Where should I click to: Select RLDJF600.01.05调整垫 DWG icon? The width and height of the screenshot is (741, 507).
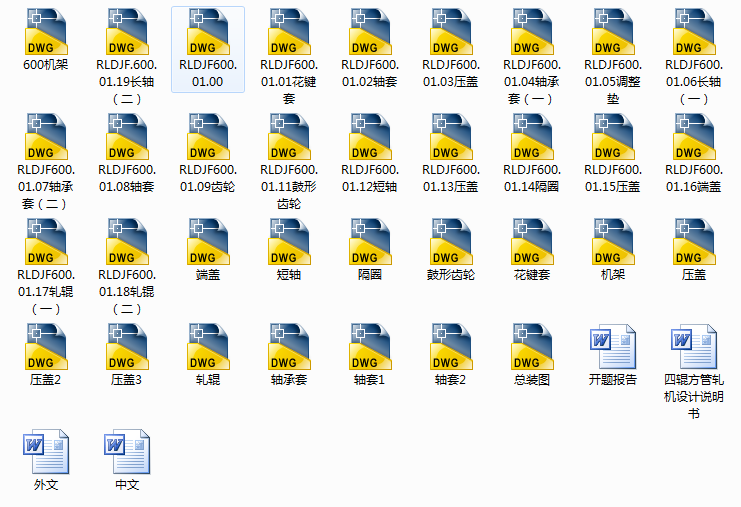pos(613,32)
